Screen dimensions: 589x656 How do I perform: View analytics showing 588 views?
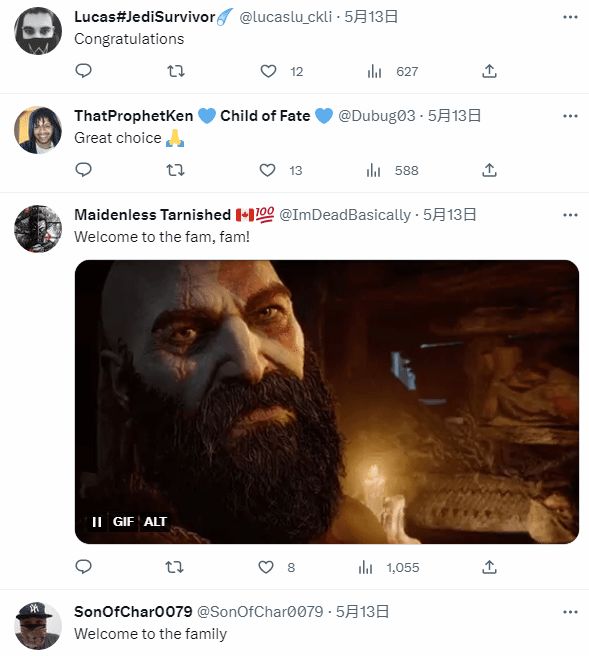[x=392, y=170]
